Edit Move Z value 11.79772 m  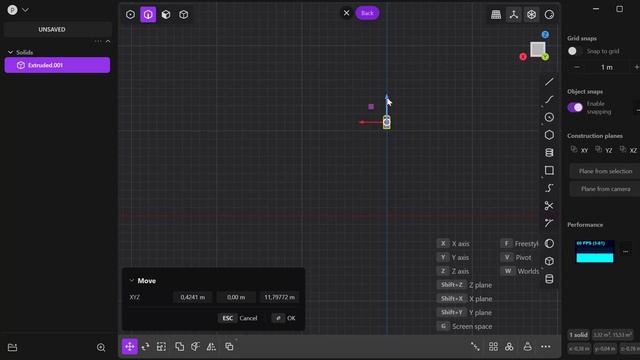pyautogui.click(x=279, y=298)
